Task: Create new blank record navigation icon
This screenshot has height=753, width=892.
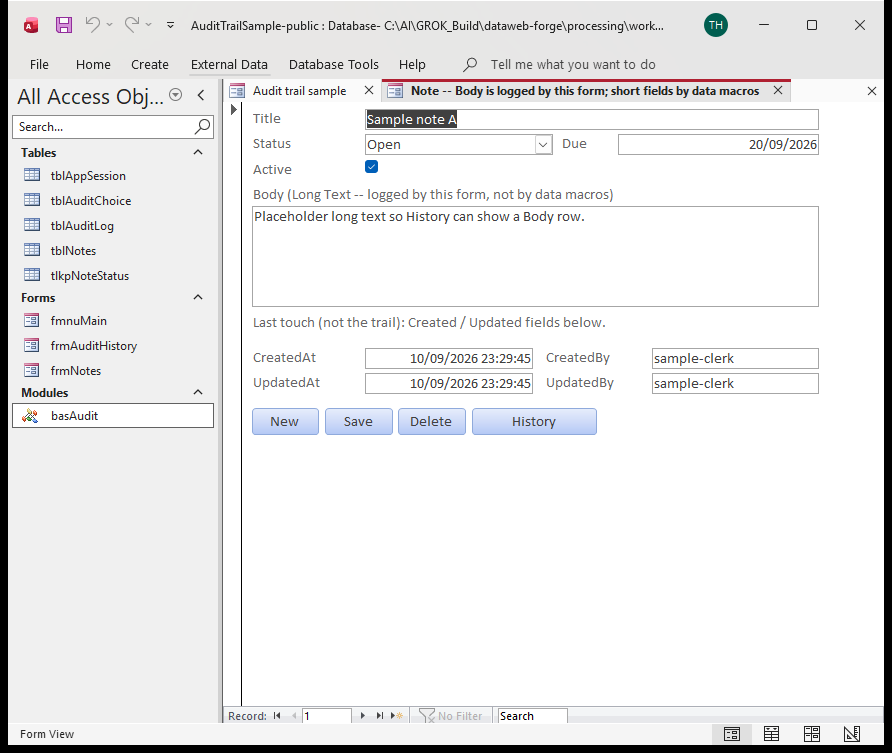Action: (x=397, y=716)
